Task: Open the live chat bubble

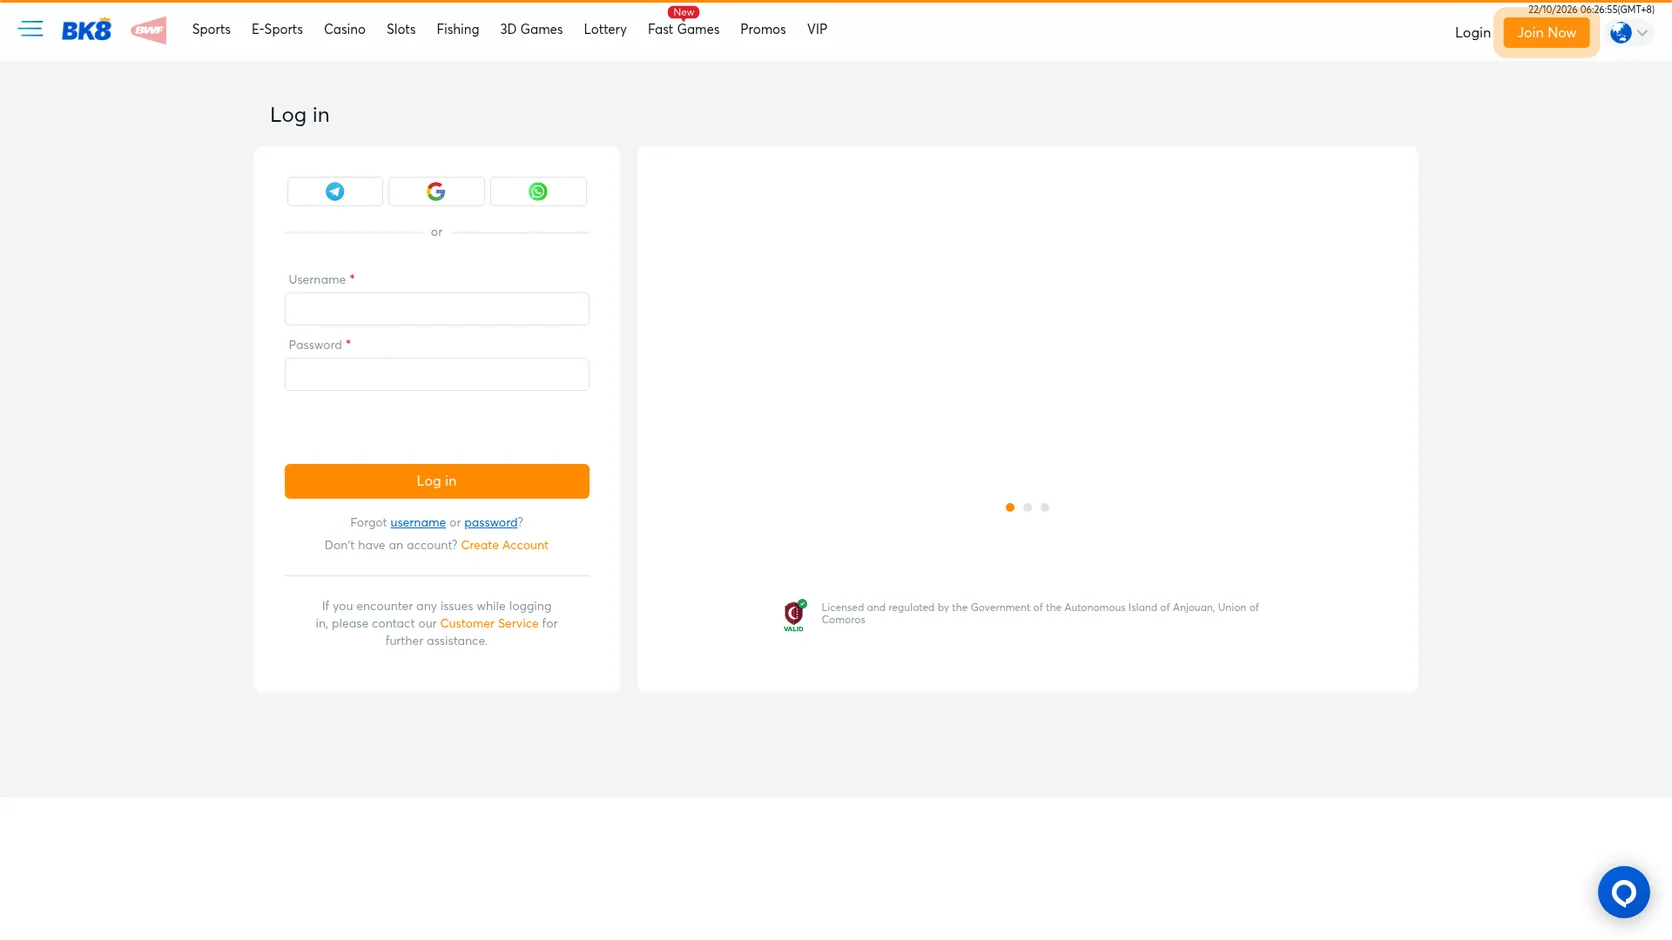Action: pyautogui.click(x=1623, y=892)
